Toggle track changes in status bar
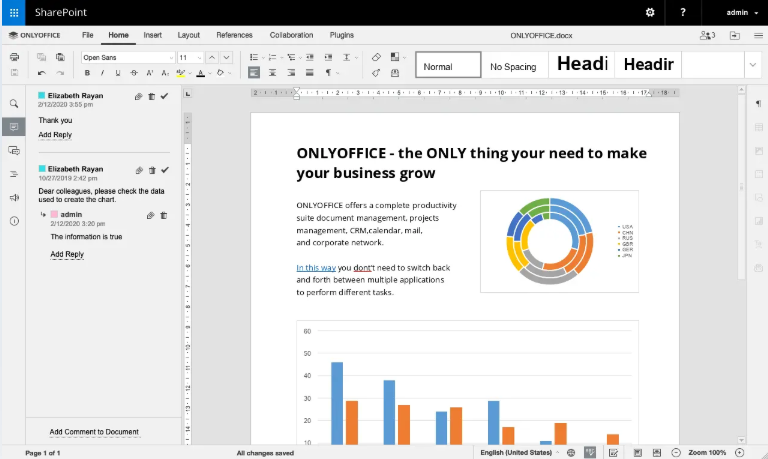This screenshot has width=768, height=459. 613,453
